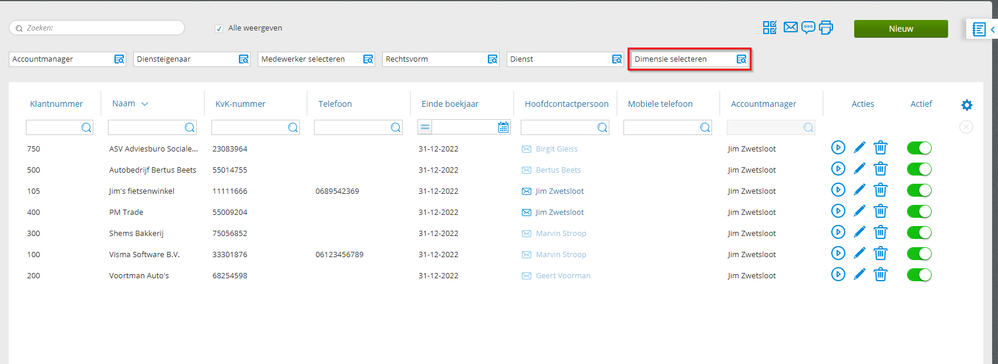Click the Klantnummer column filter field

(x=60, y=127)
